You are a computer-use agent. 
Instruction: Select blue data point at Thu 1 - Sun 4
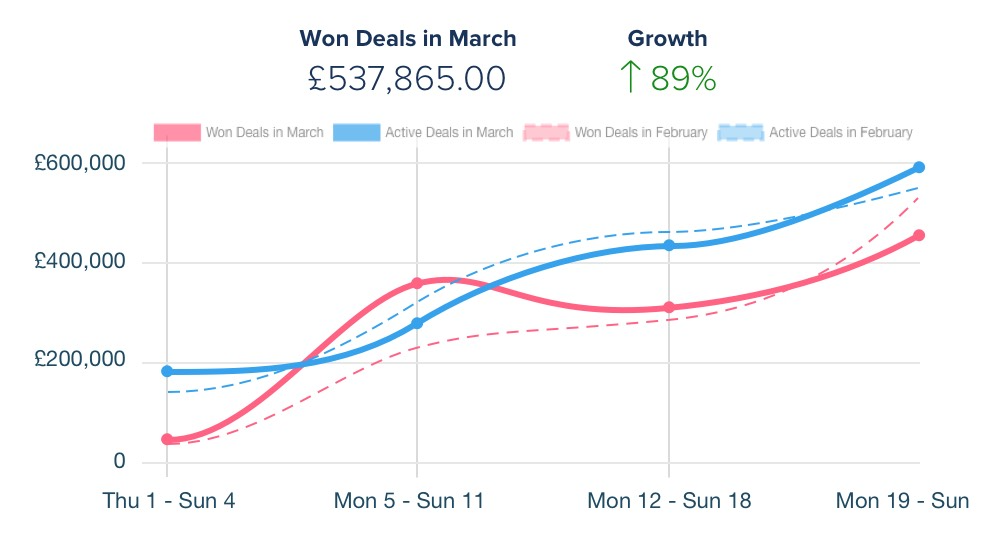(x=167, y=371)
